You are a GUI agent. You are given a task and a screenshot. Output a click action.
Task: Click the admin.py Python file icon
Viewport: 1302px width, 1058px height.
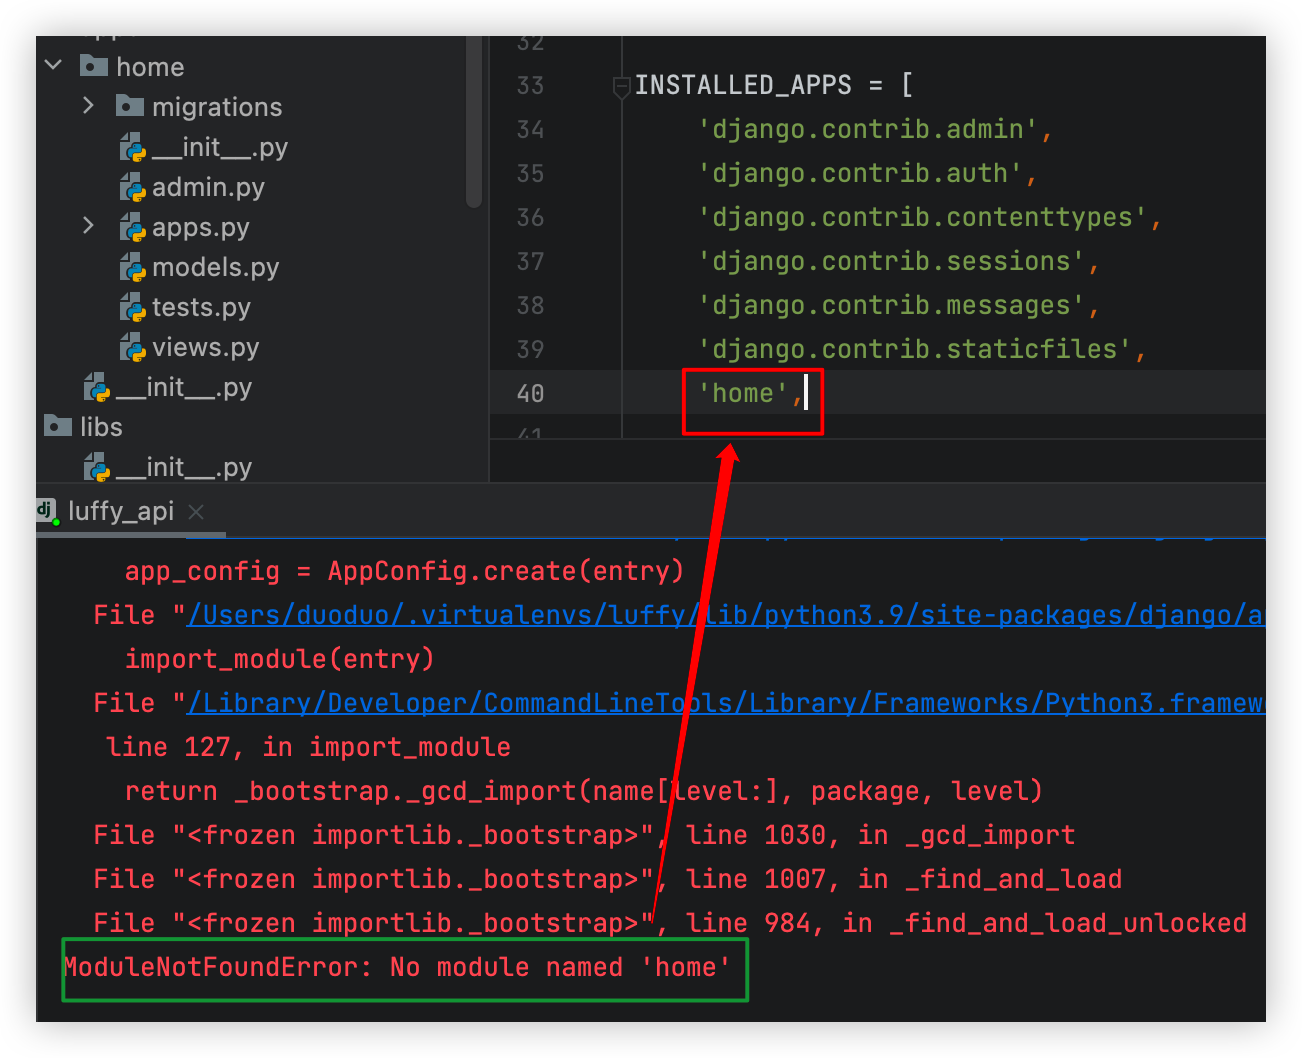tap(132, 187)
